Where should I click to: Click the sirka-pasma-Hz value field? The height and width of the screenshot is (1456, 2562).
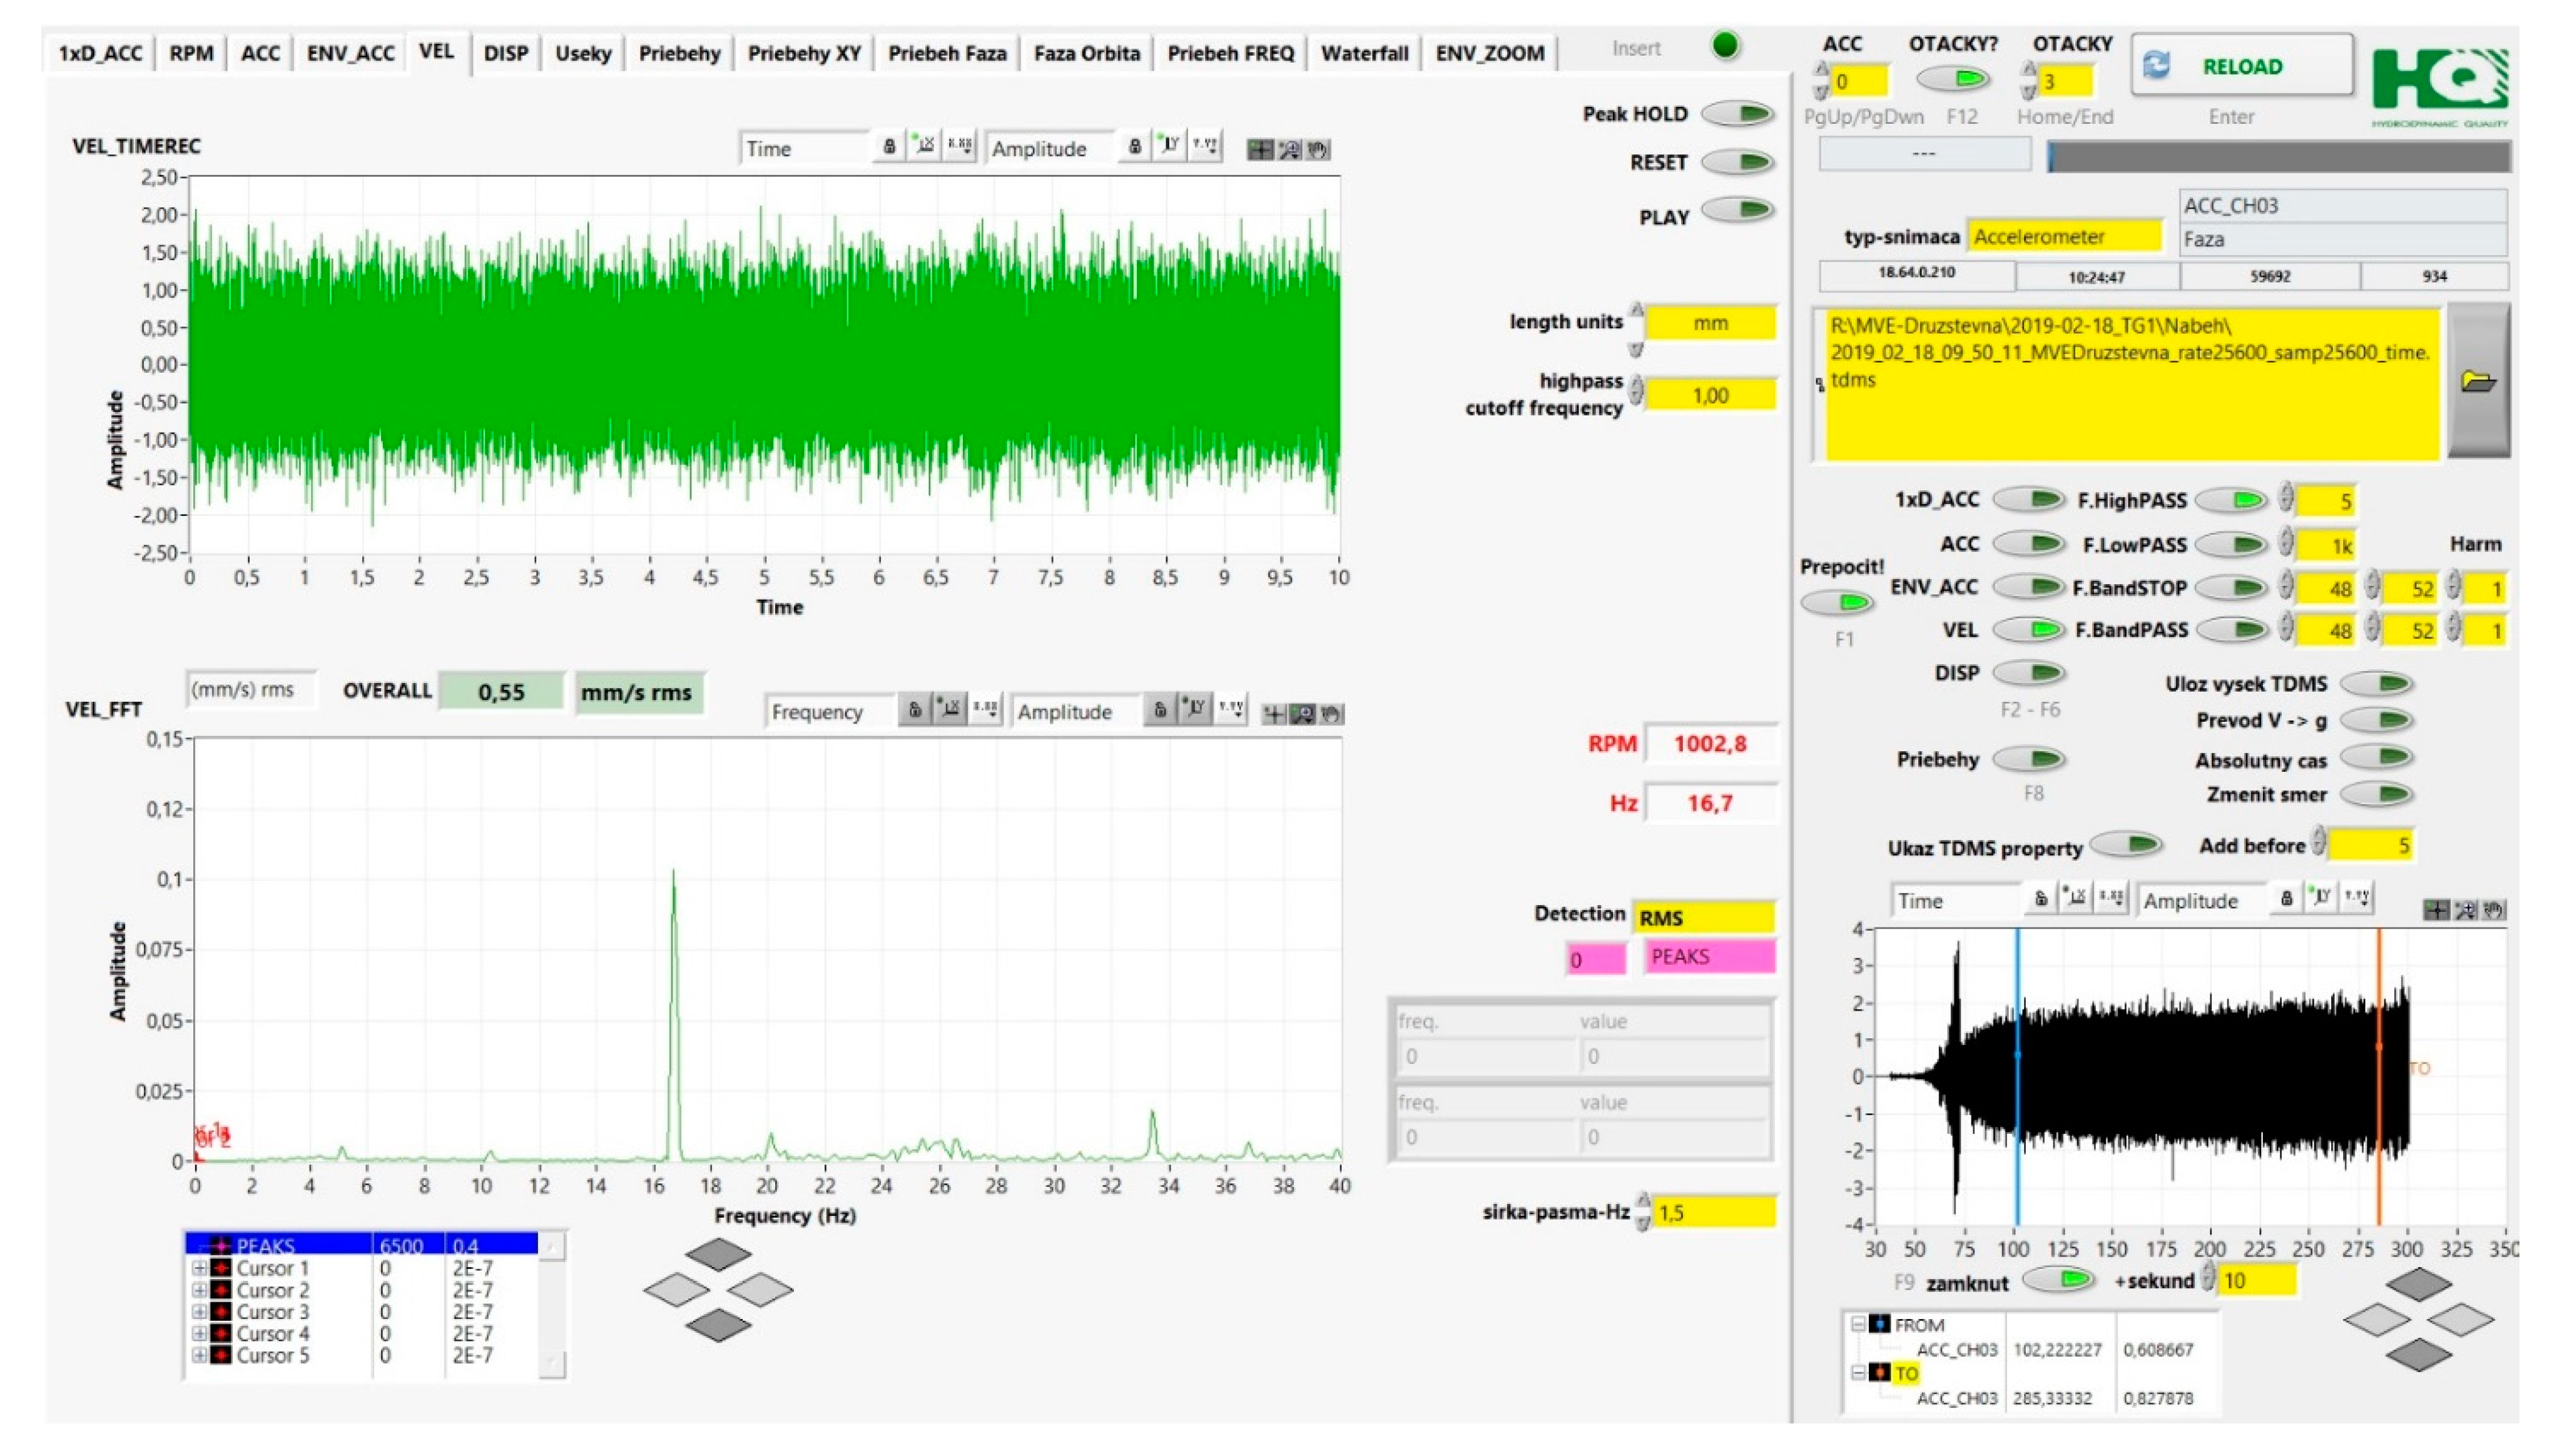point(1713,1212)
